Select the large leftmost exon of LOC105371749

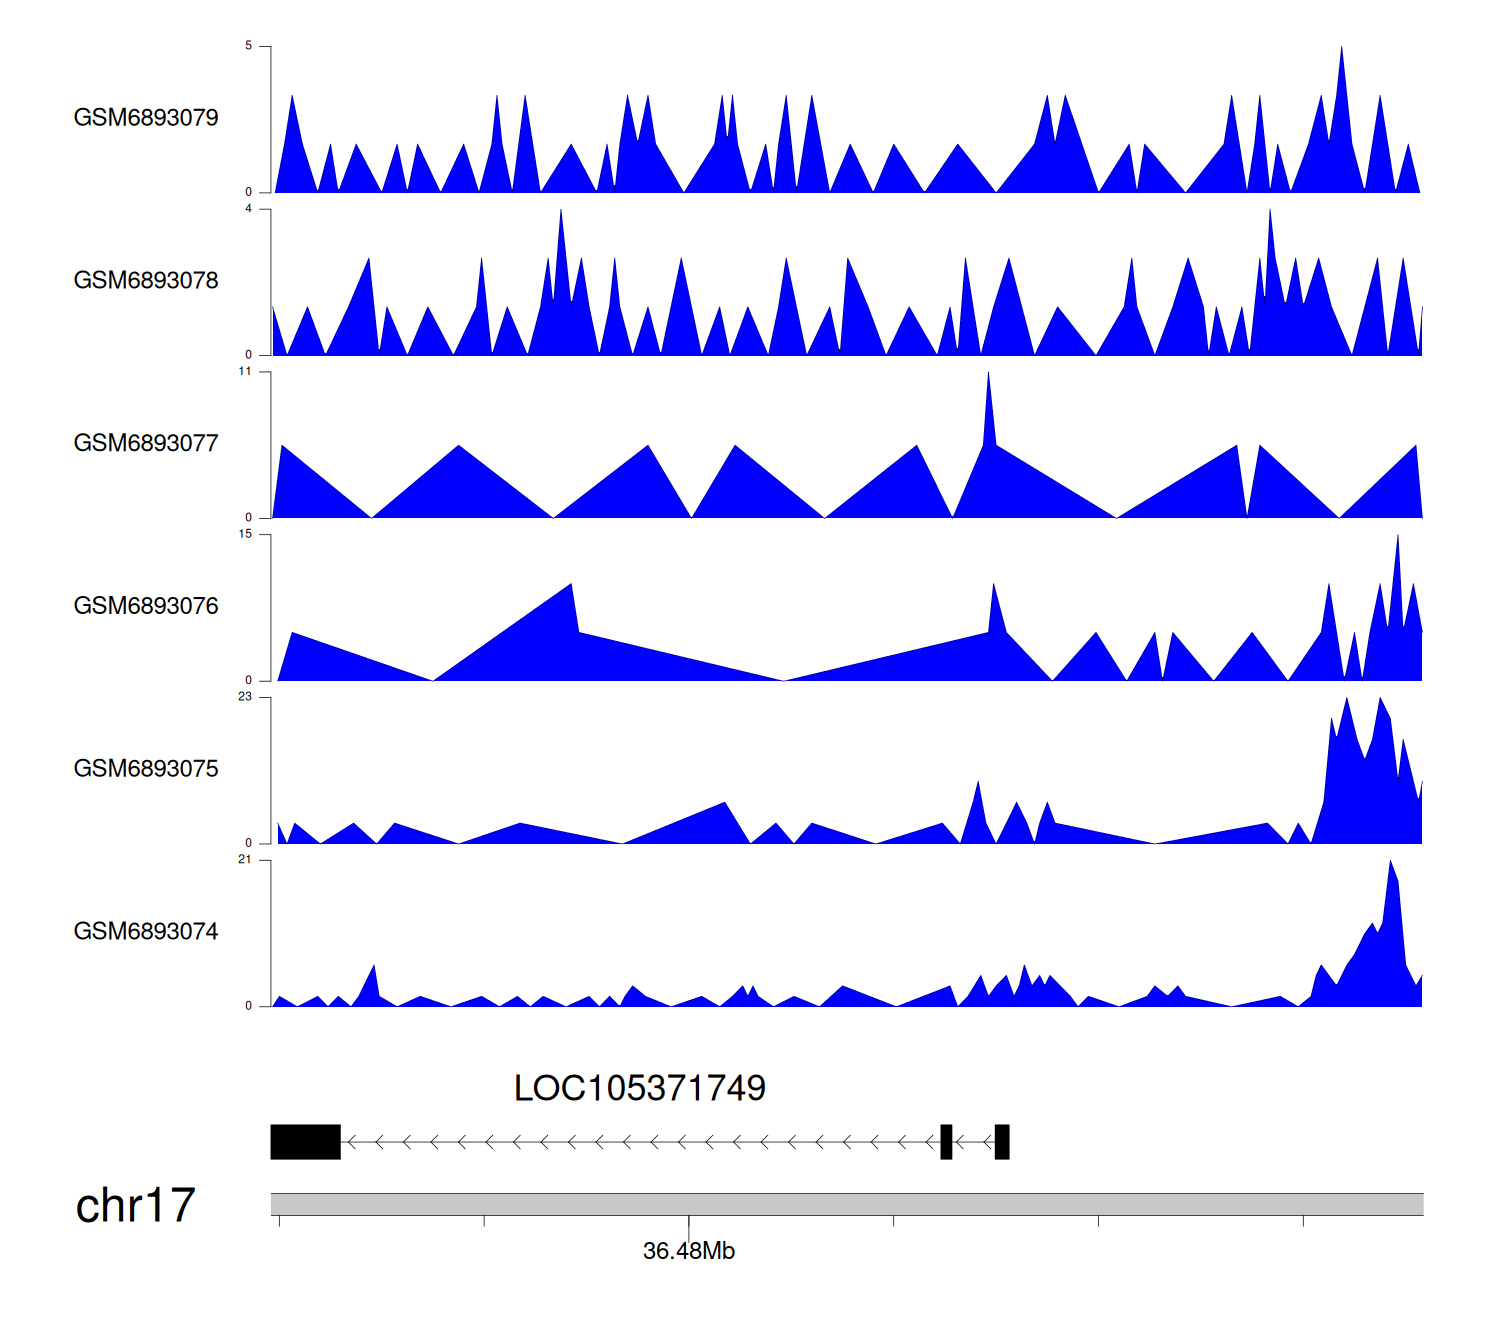tap(305, 1142)
